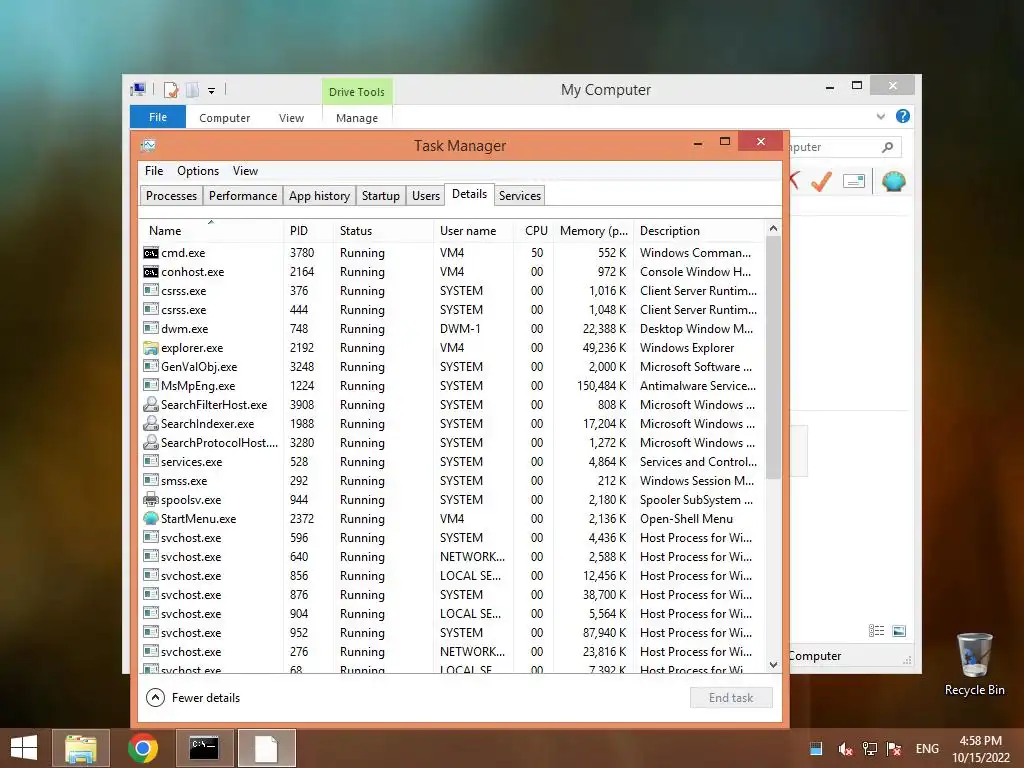Click the network tray icon
Viewport: 1024px width, 768px height.
click(870, 749)
